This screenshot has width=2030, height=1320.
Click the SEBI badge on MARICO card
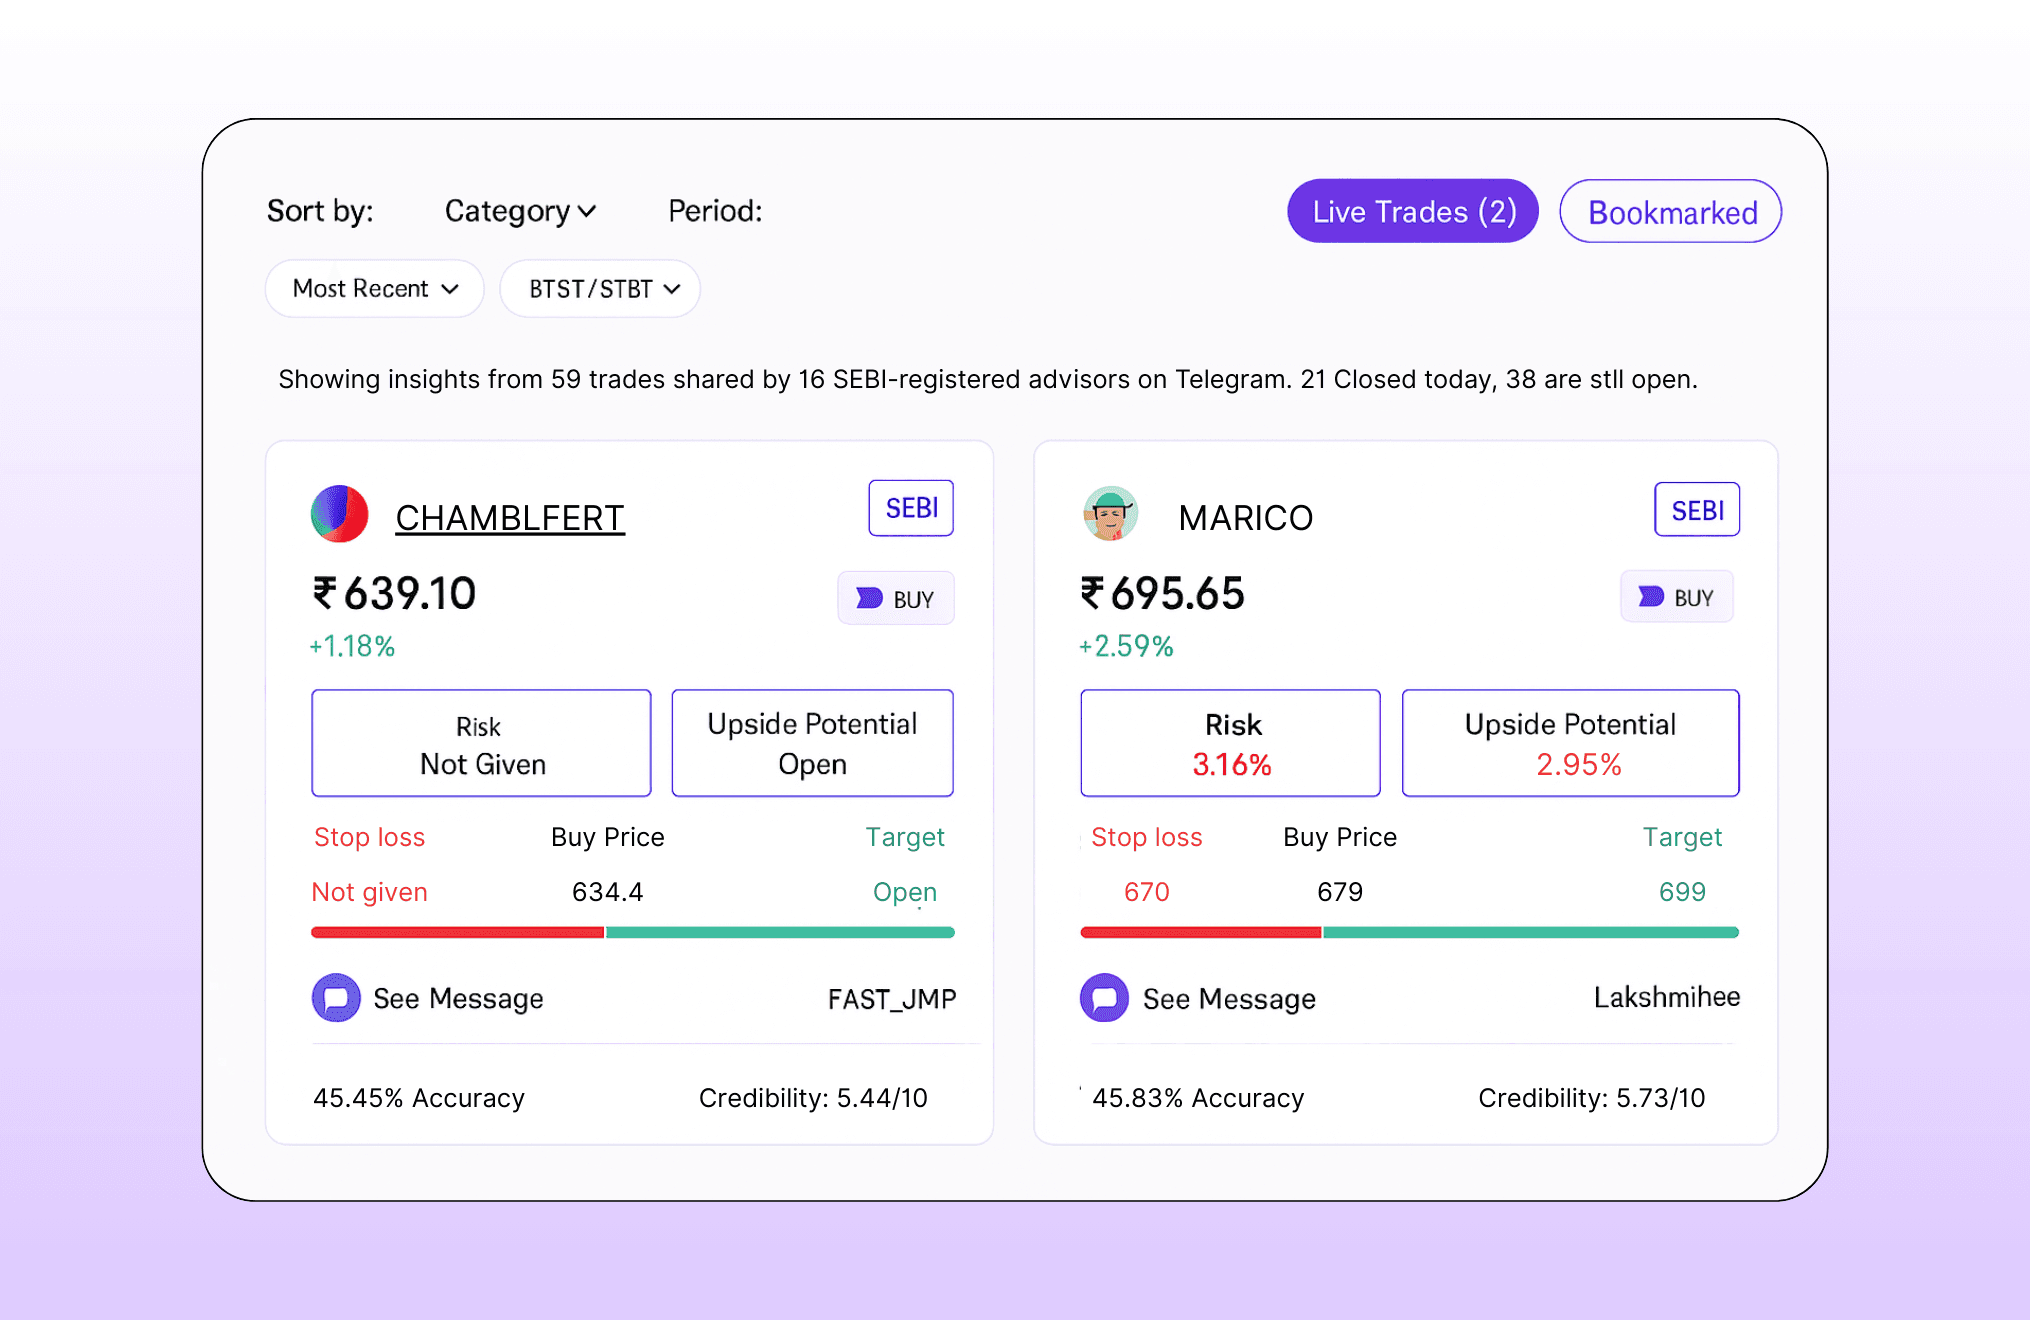1697,510
